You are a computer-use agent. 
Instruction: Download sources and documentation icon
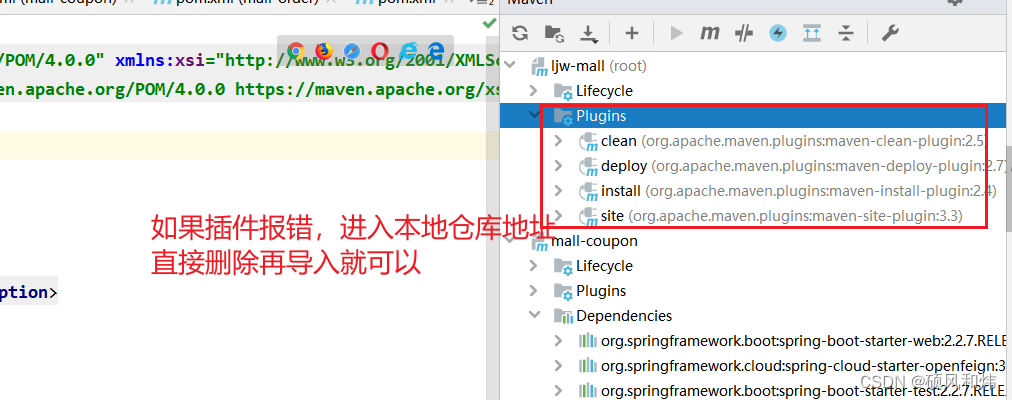(589, 34)
